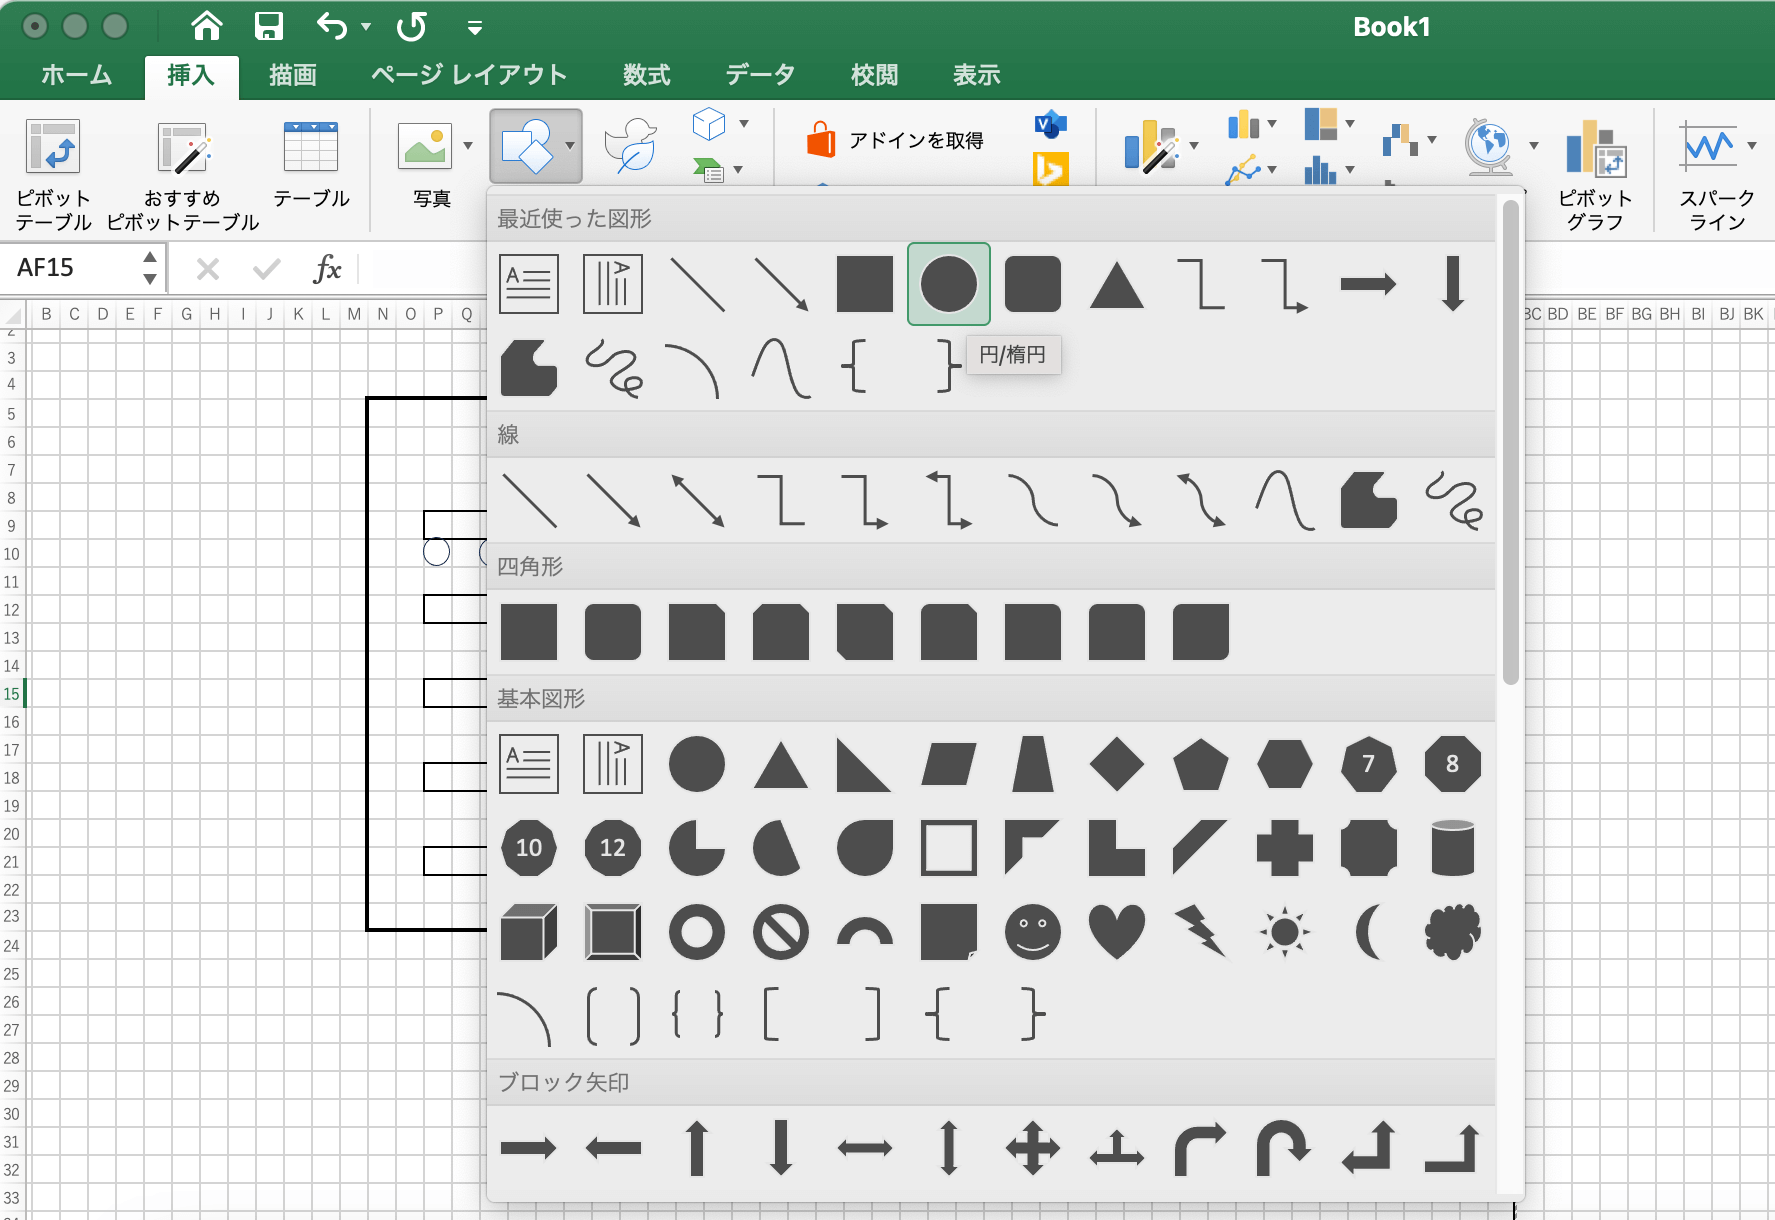
Task: Pick the Cube shape
Action: (528, 932)
